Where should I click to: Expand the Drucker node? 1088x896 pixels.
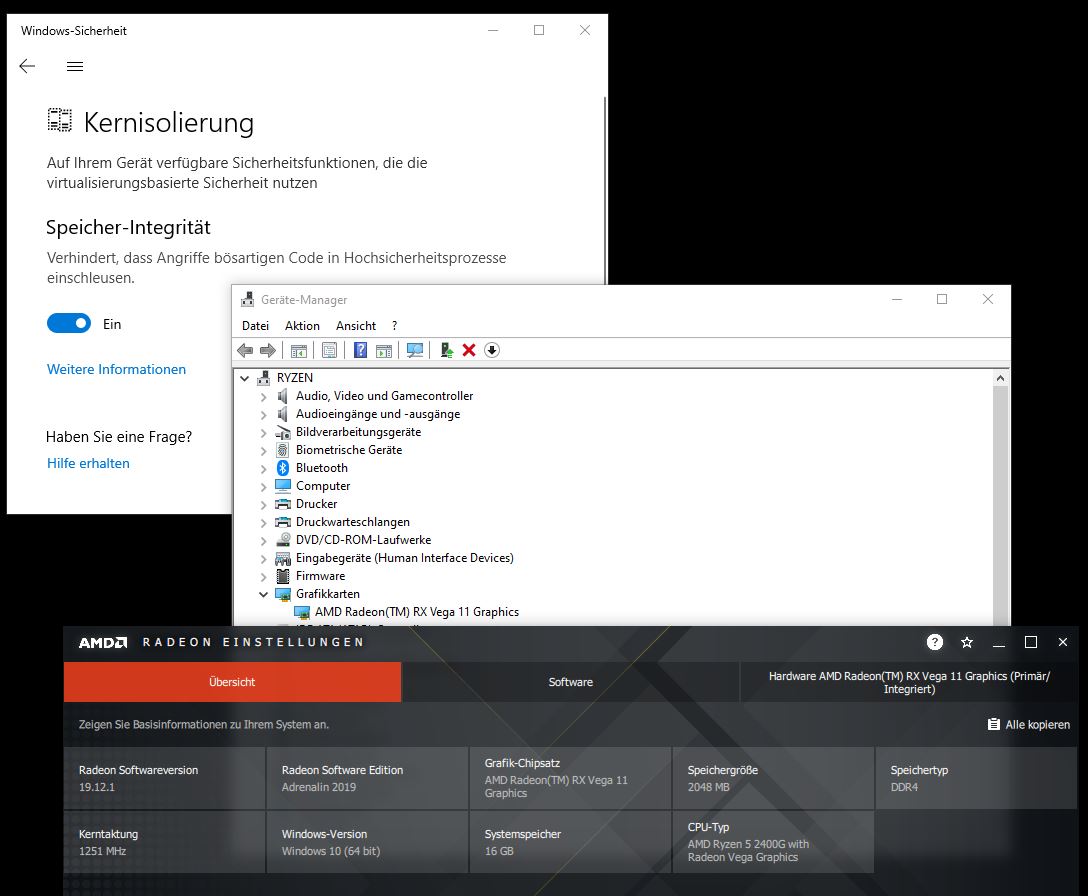[264, 505]
